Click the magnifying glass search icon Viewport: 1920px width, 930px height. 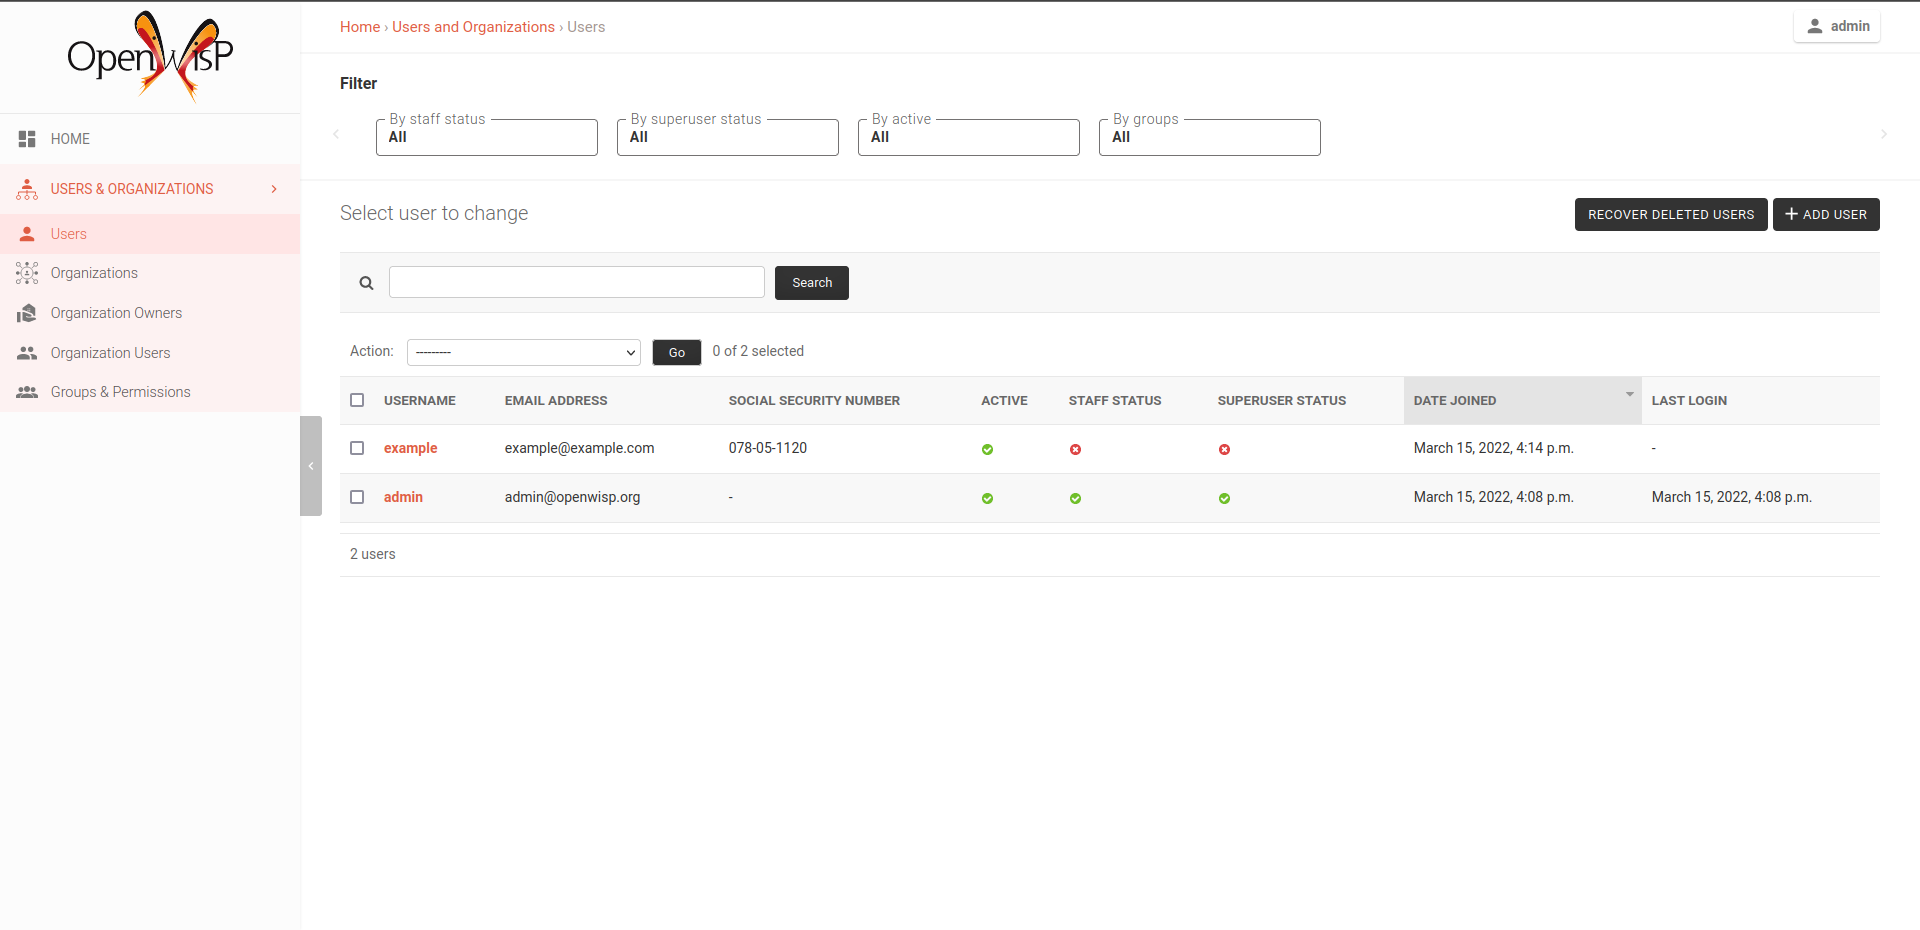[x=366, y=283]
